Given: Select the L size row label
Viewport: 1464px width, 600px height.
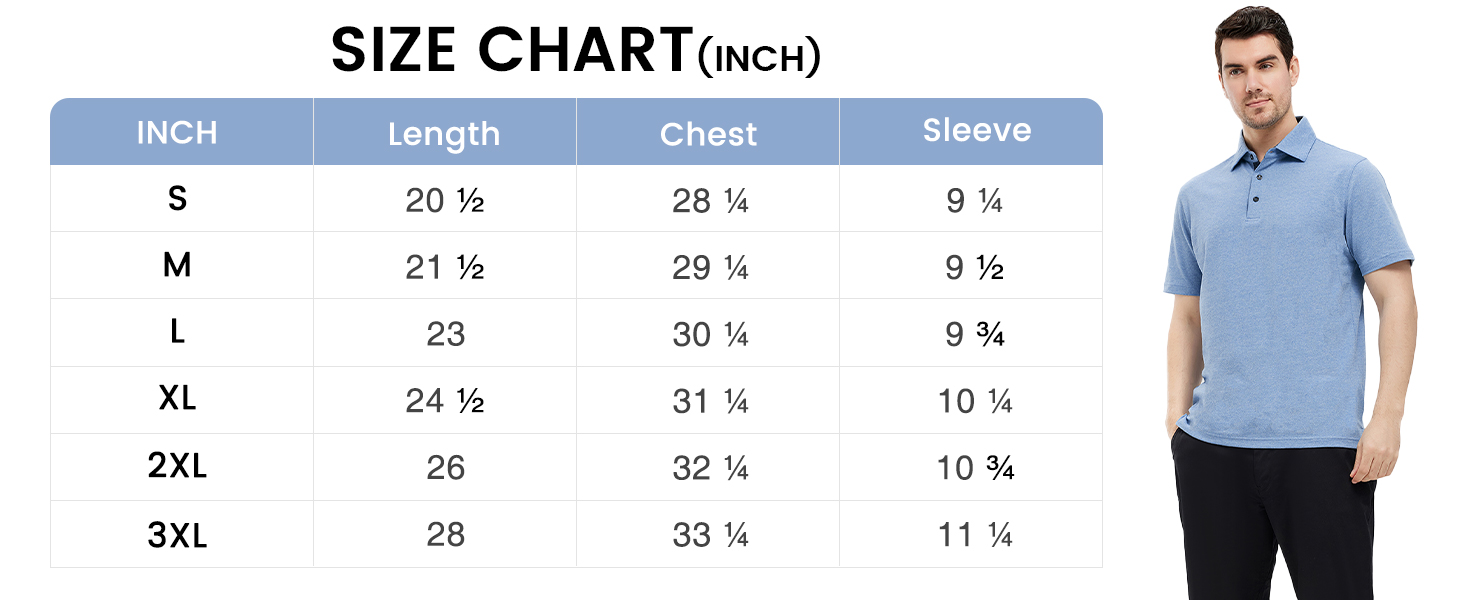Looking at the screenshot, I should [x=177, y=332].
